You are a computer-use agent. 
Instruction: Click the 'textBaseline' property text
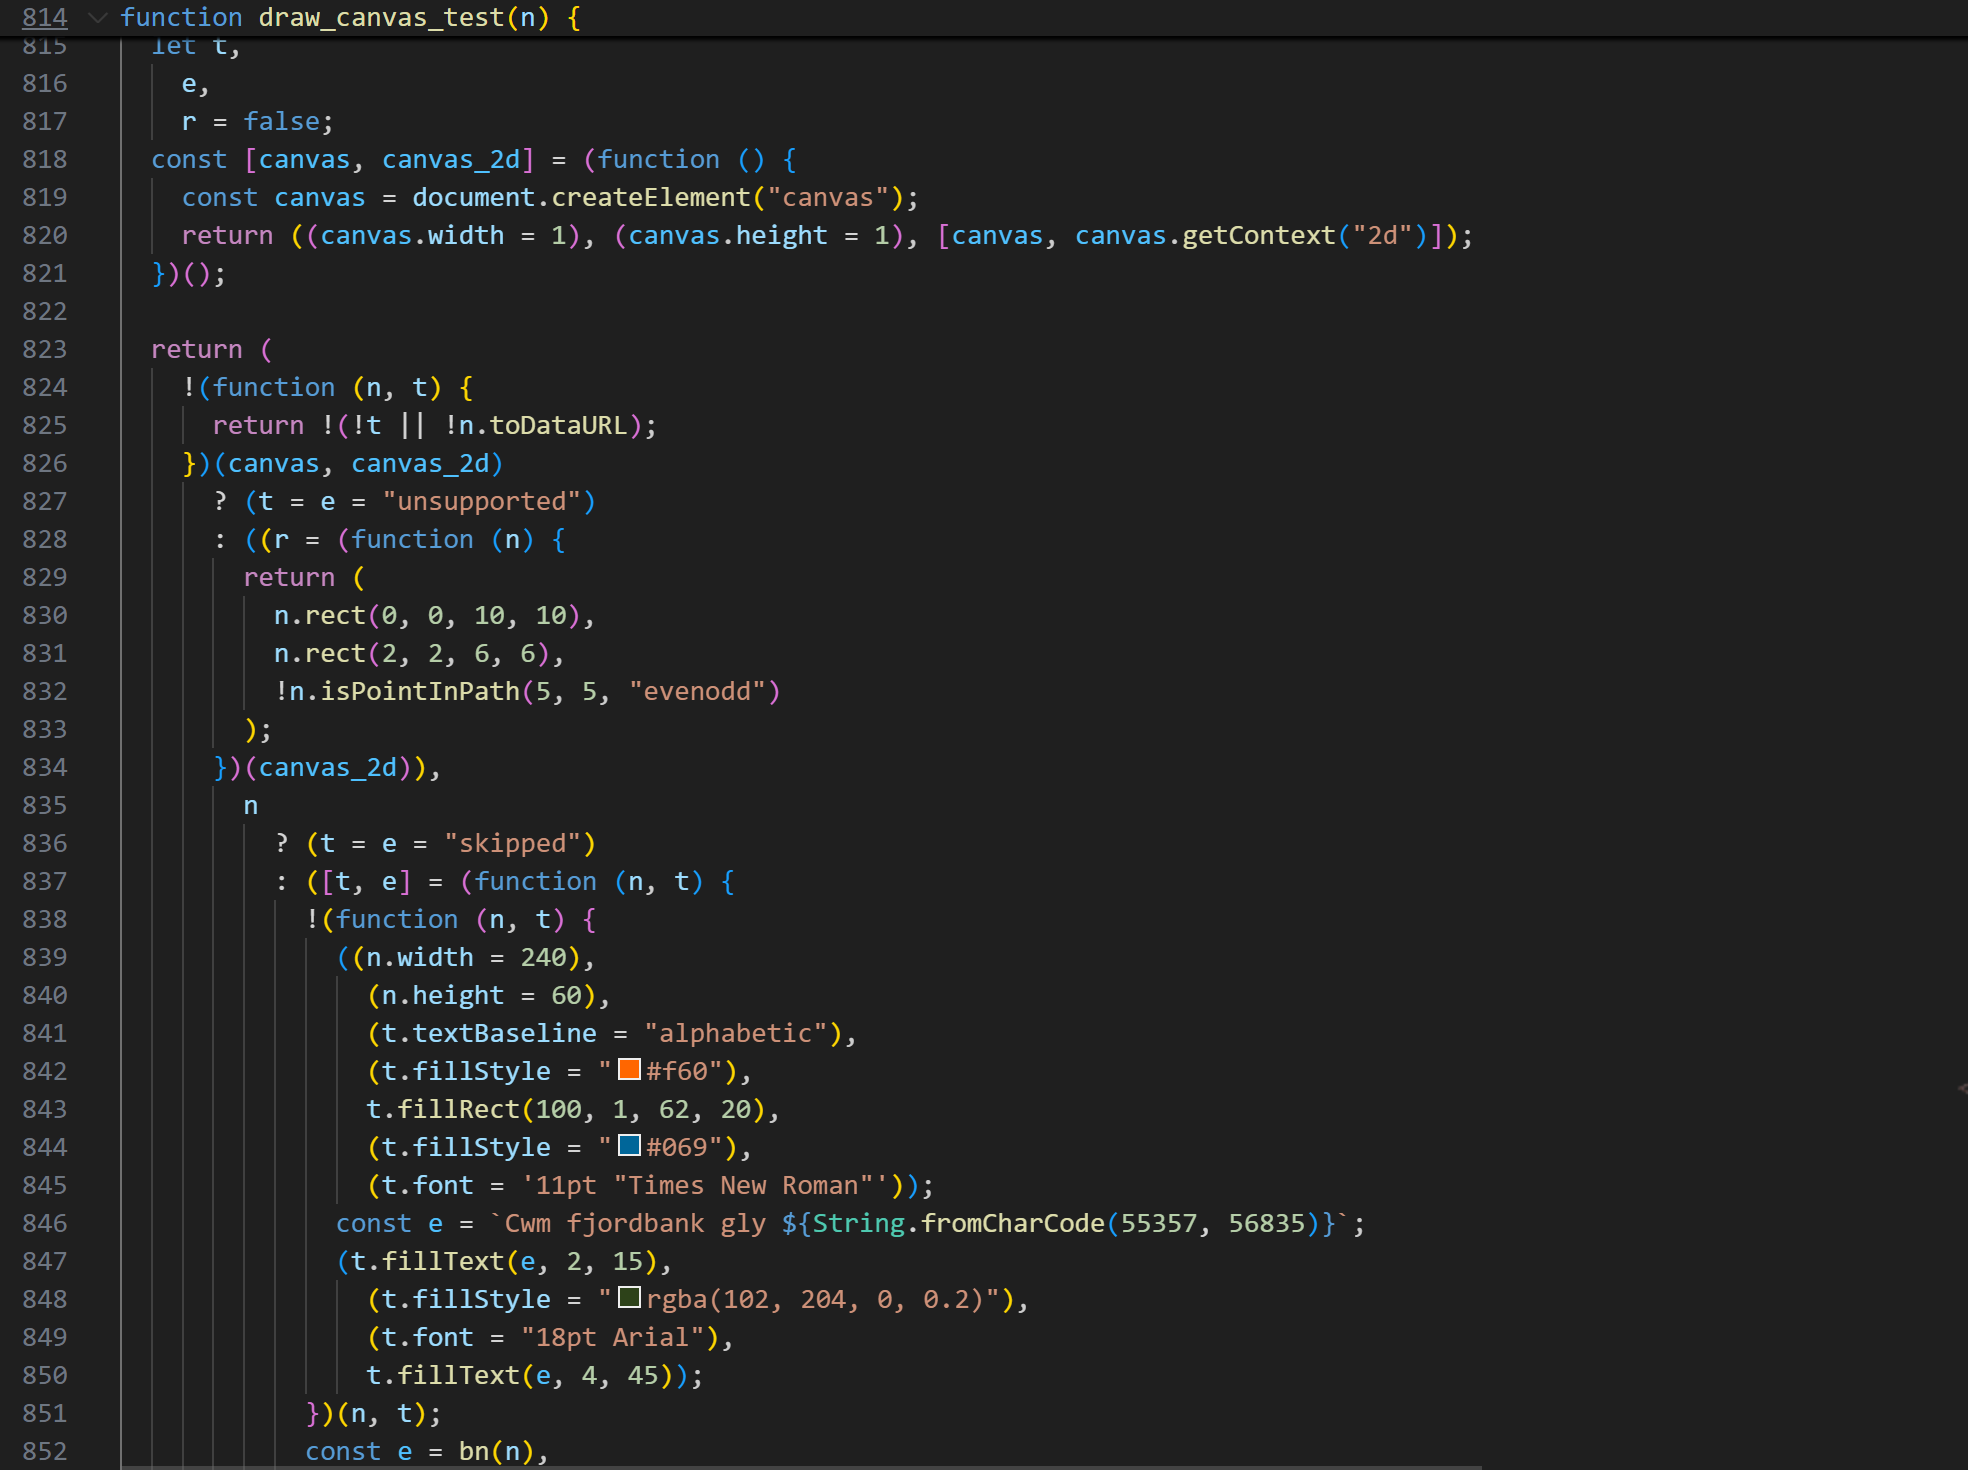[x=505, y=1033]
